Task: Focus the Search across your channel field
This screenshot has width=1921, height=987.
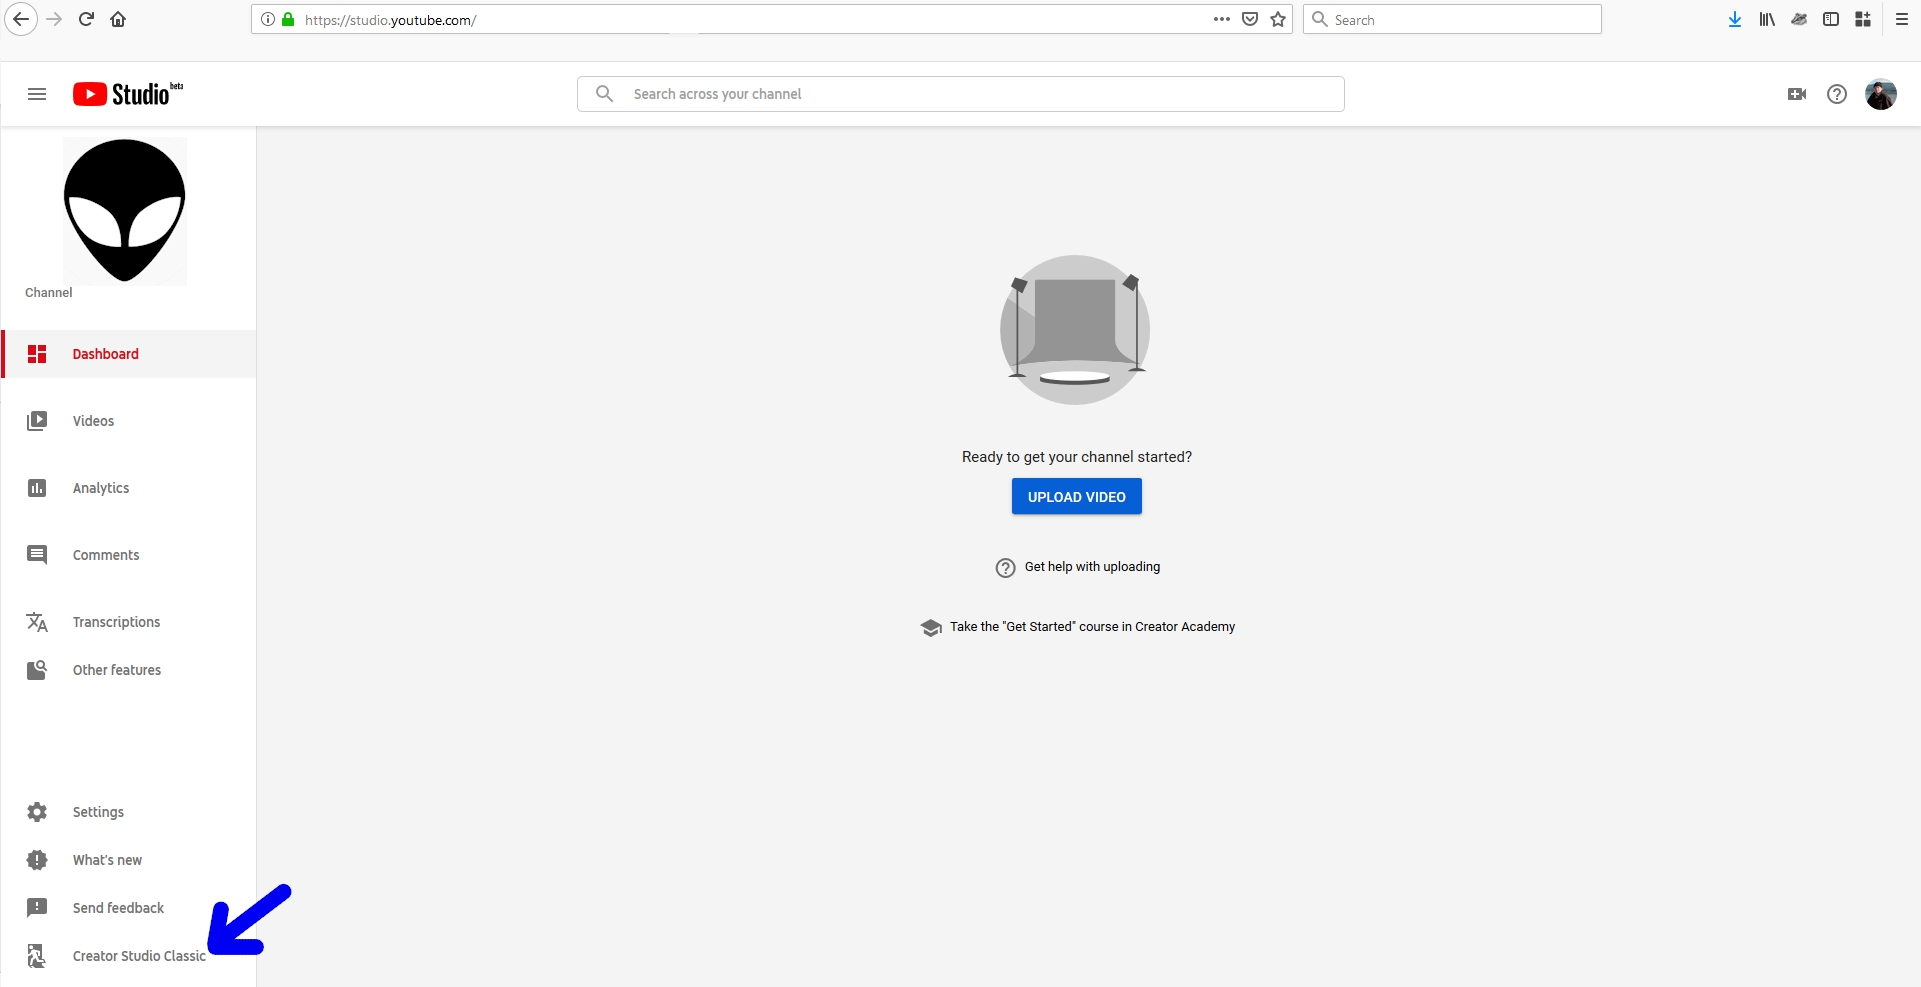Action: click(x=980, y=94)
